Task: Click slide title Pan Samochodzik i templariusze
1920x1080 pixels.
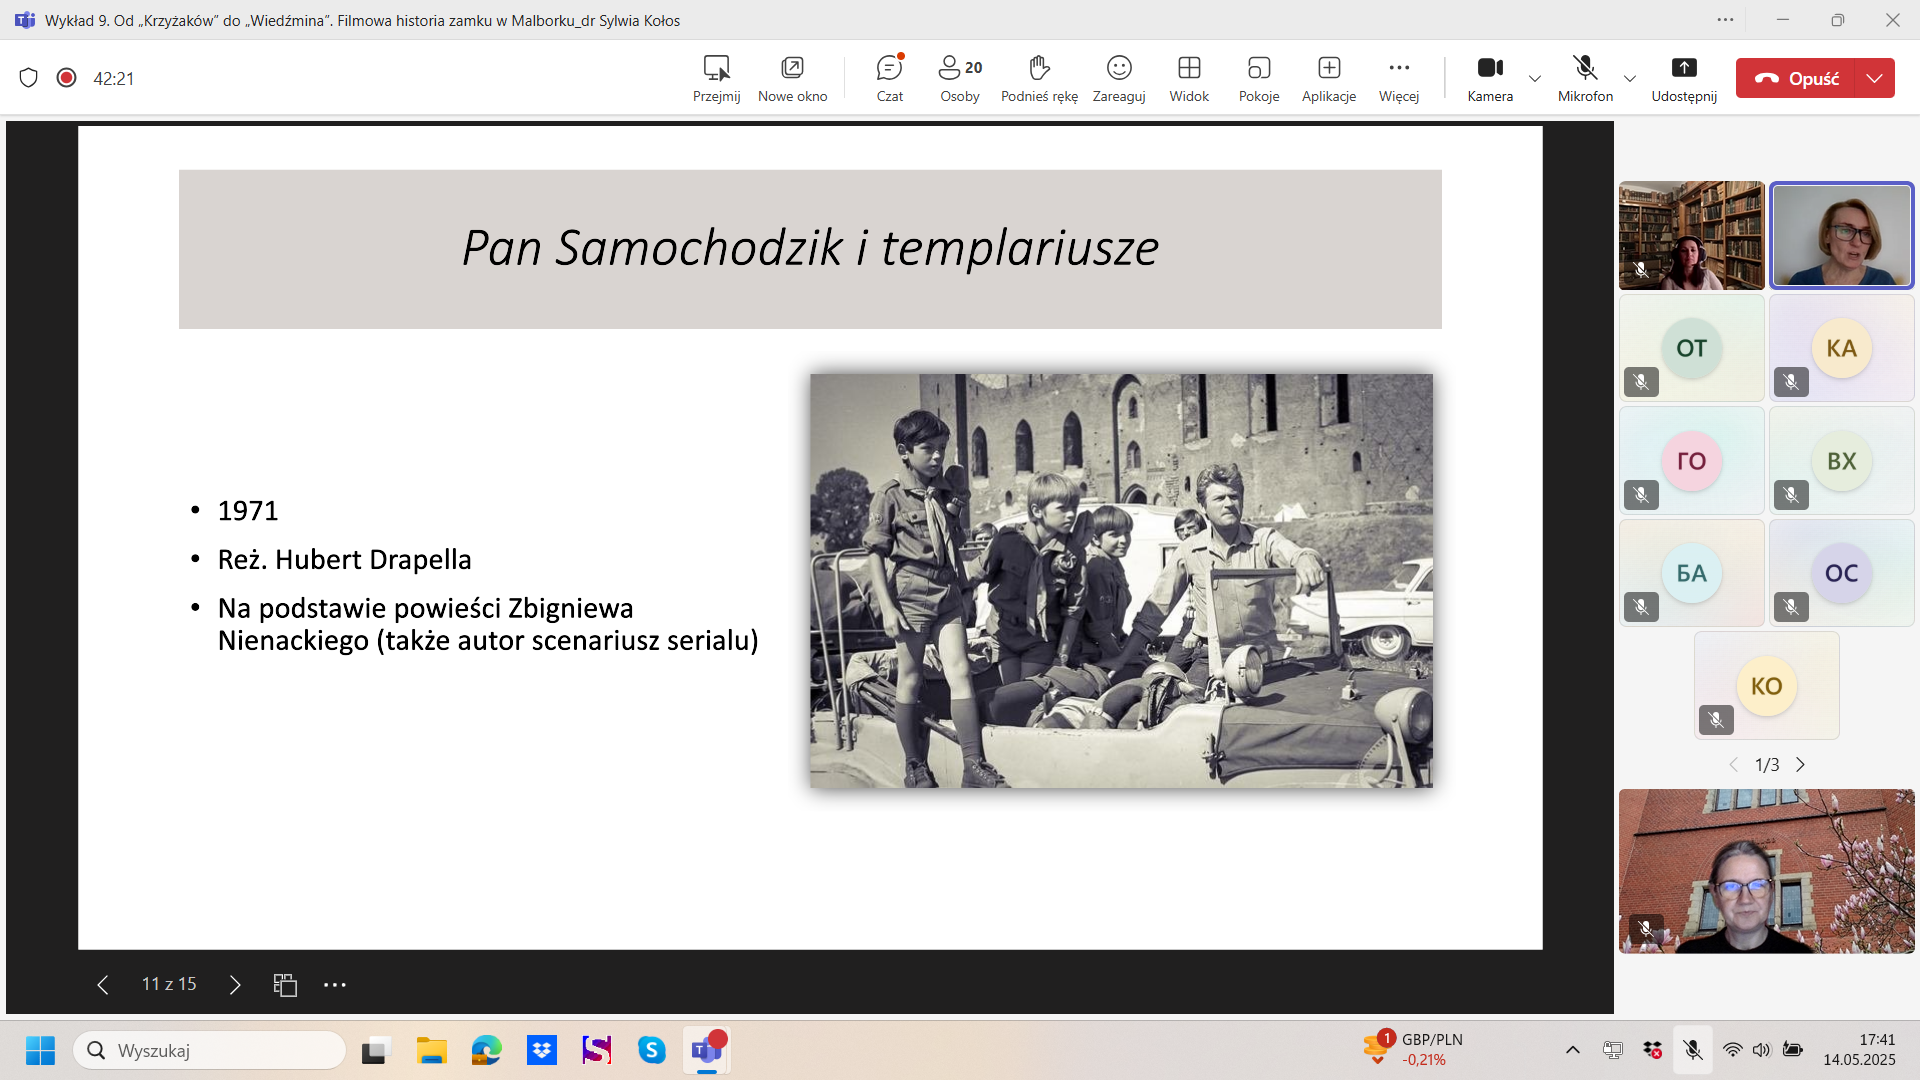Action: tap(810, 248)
